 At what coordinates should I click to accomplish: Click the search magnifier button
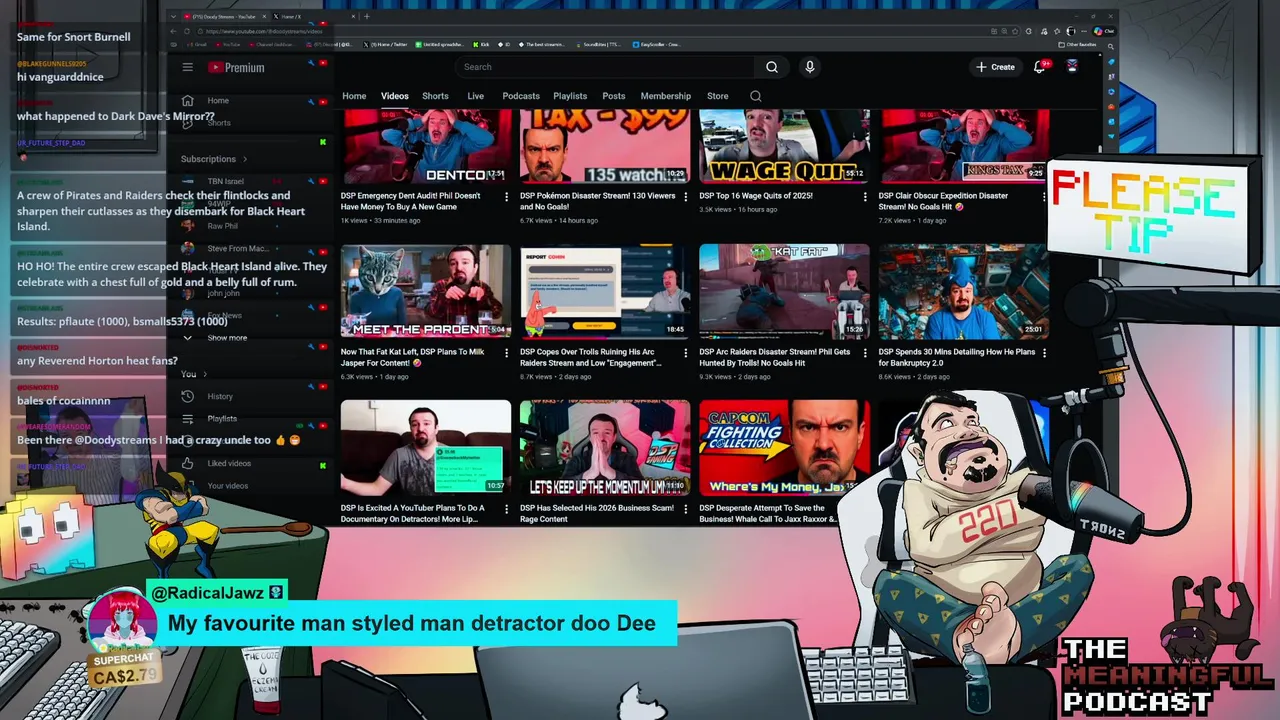point(771,67)
